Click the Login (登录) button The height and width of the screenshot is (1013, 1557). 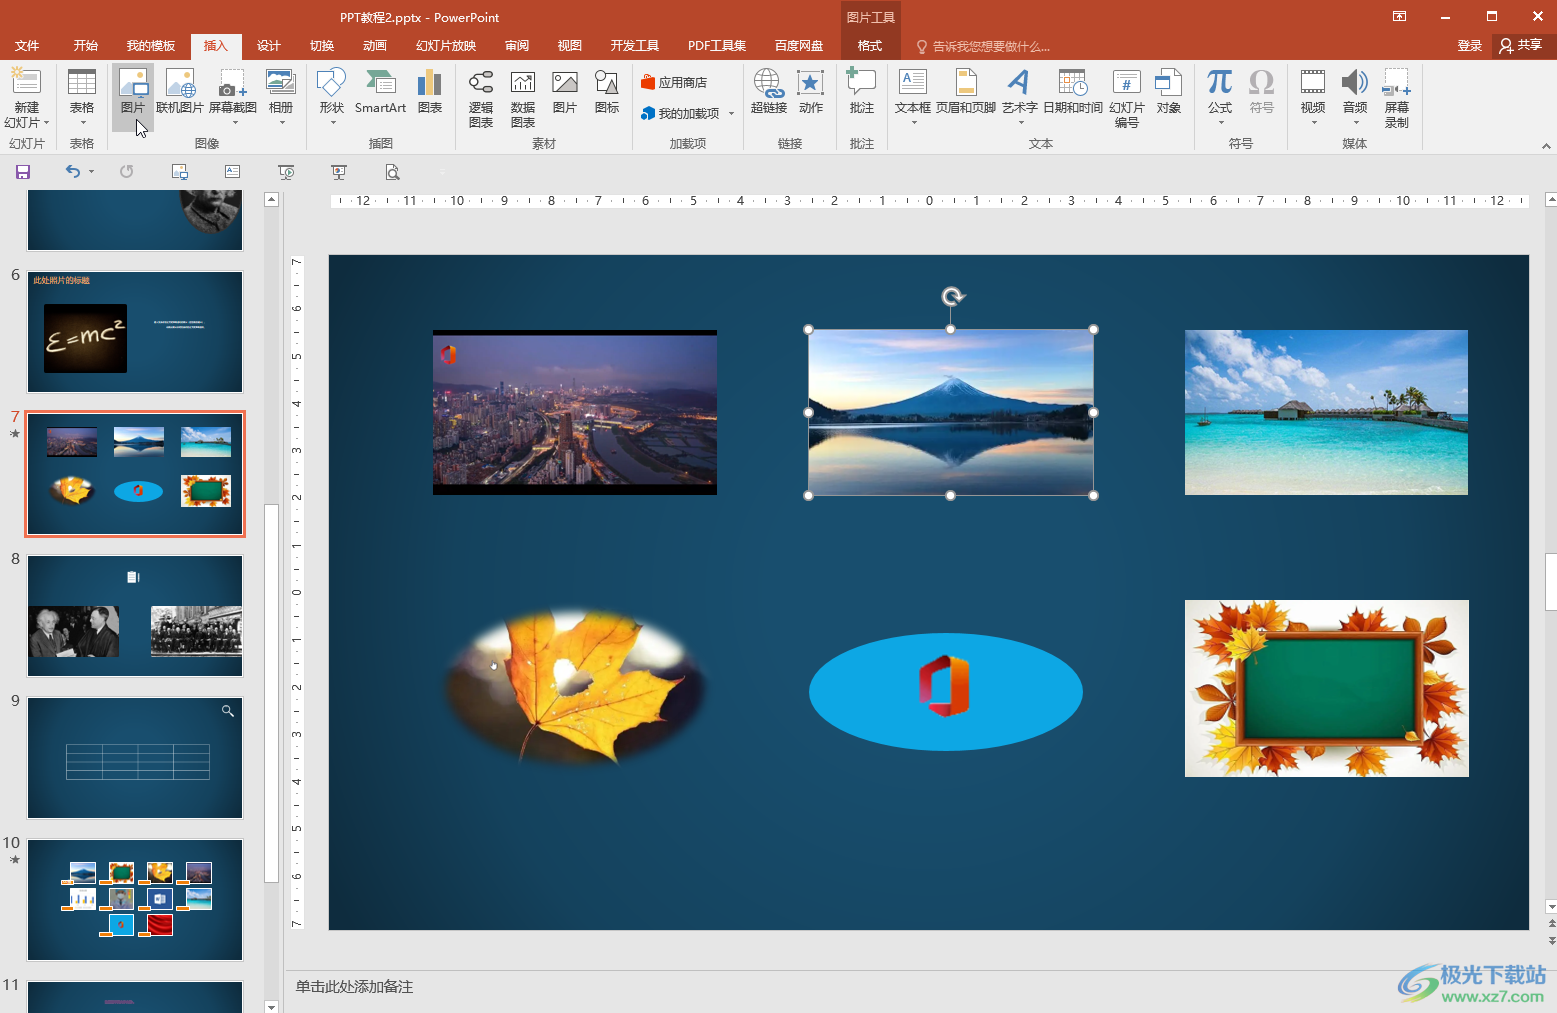[1469, 46]
